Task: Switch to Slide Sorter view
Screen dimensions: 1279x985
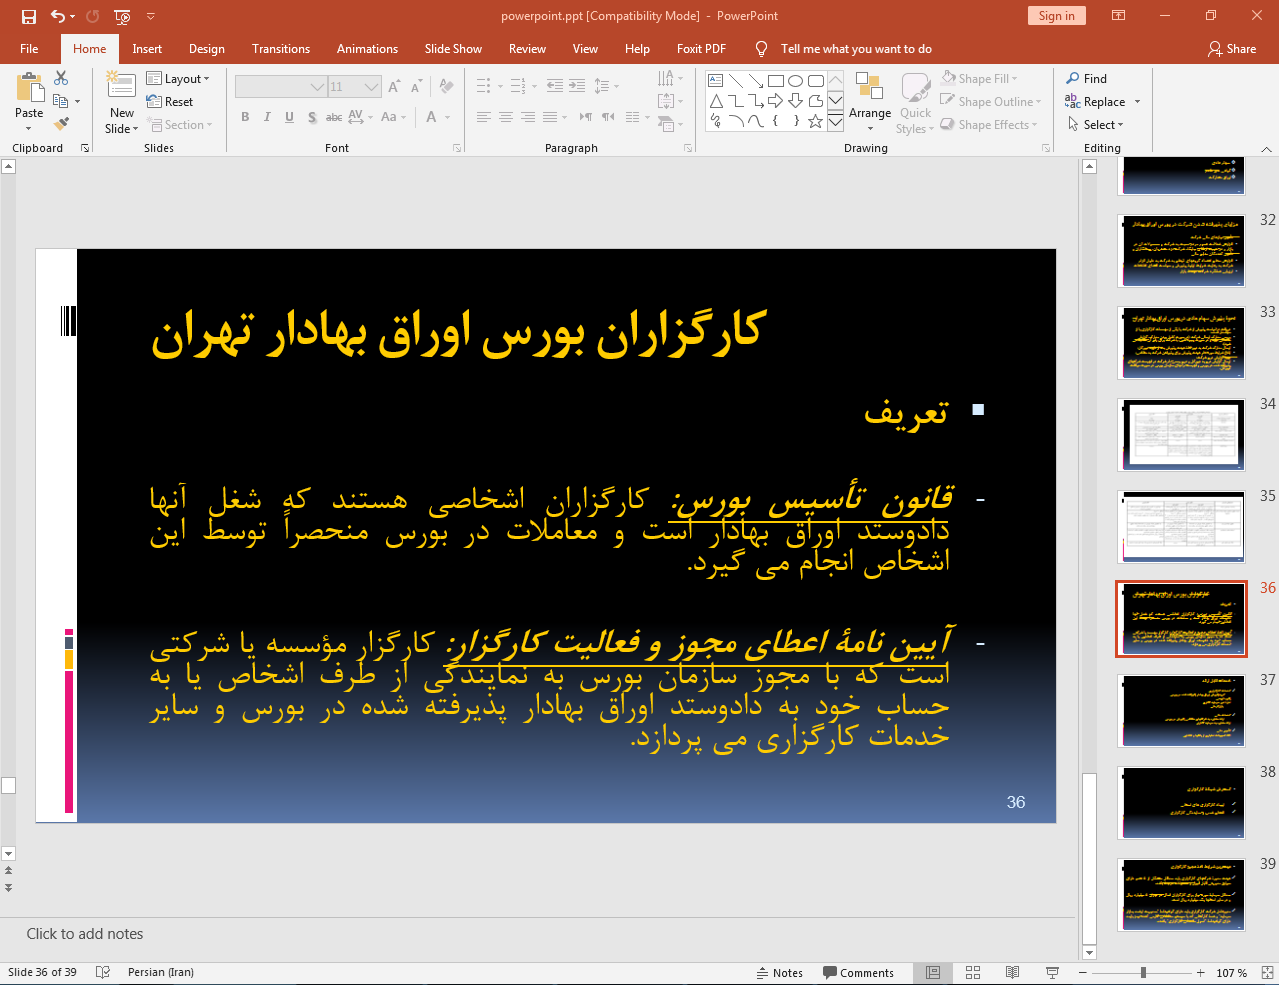Action: 973,973
